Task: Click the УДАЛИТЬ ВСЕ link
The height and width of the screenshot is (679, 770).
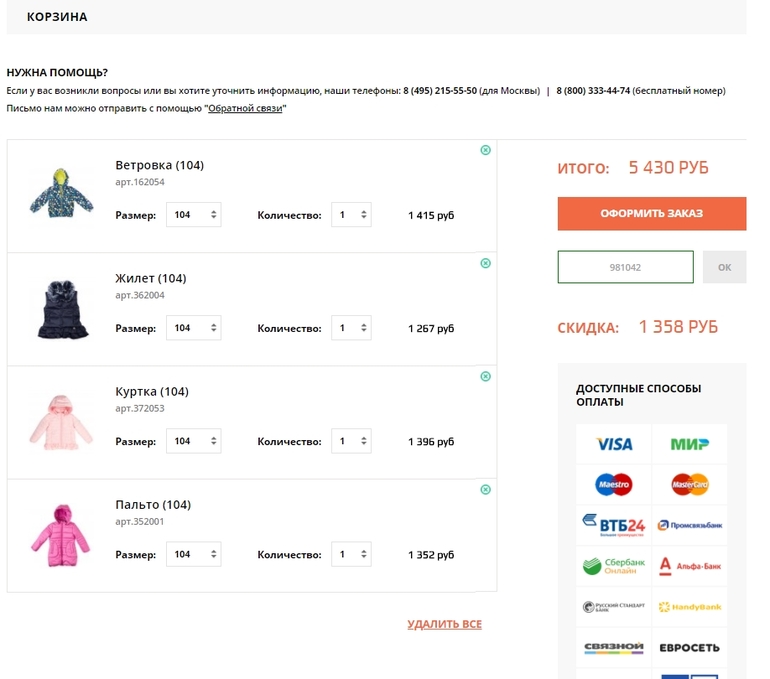Action: pos(444,624)
